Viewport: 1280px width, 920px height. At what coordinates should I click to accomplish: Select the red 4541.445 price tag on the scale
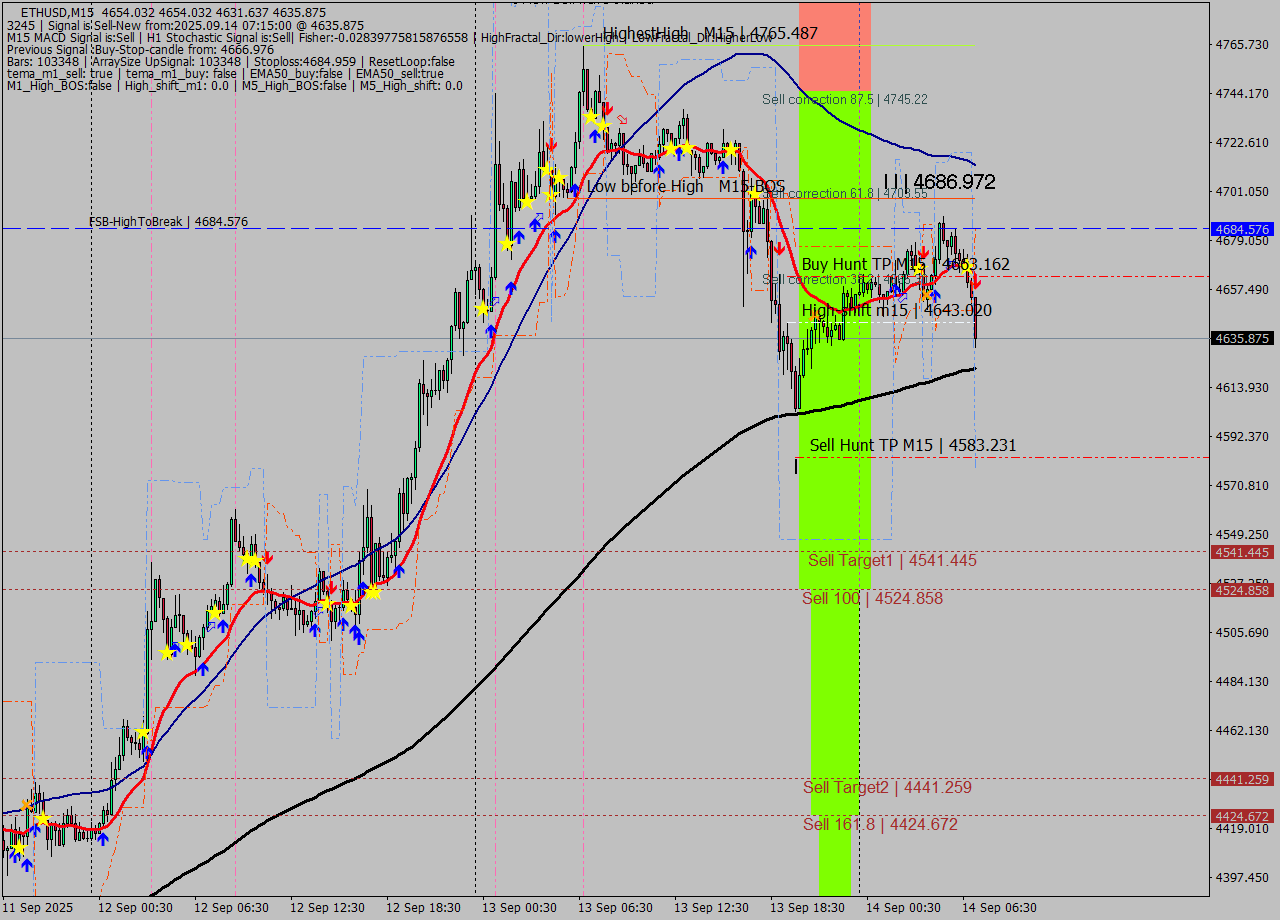point(1240,552)
